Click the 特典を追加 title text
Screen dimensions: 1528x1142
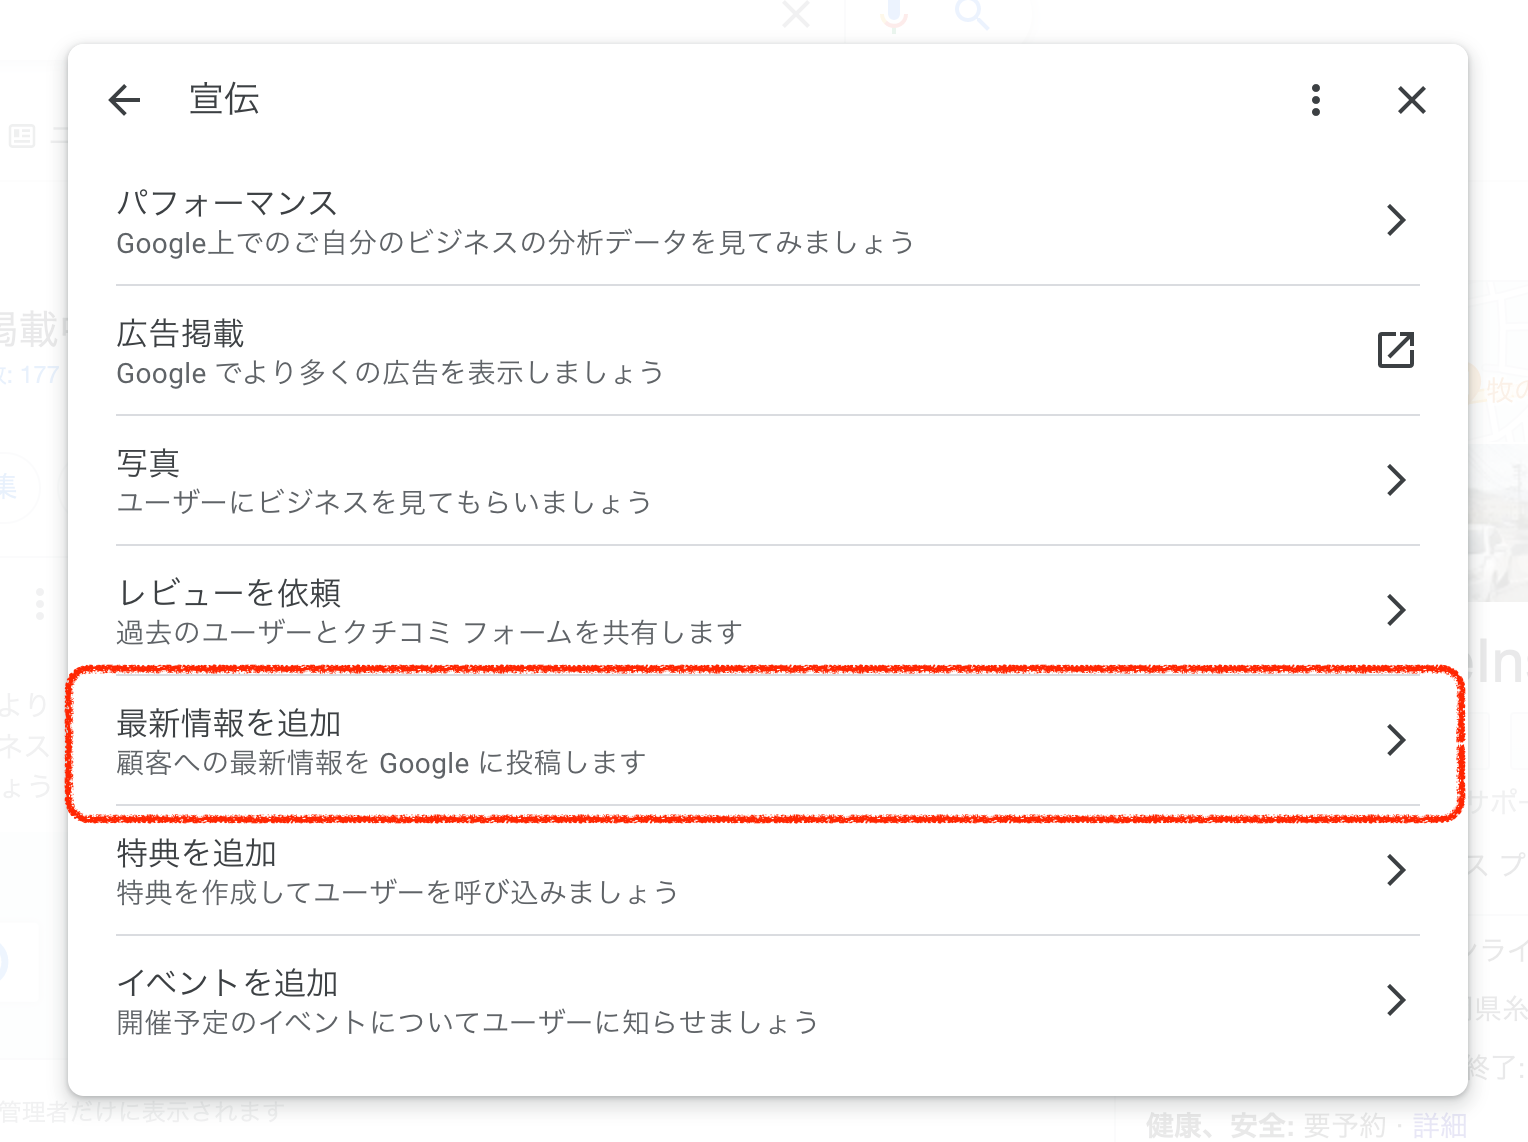(197, 853)
